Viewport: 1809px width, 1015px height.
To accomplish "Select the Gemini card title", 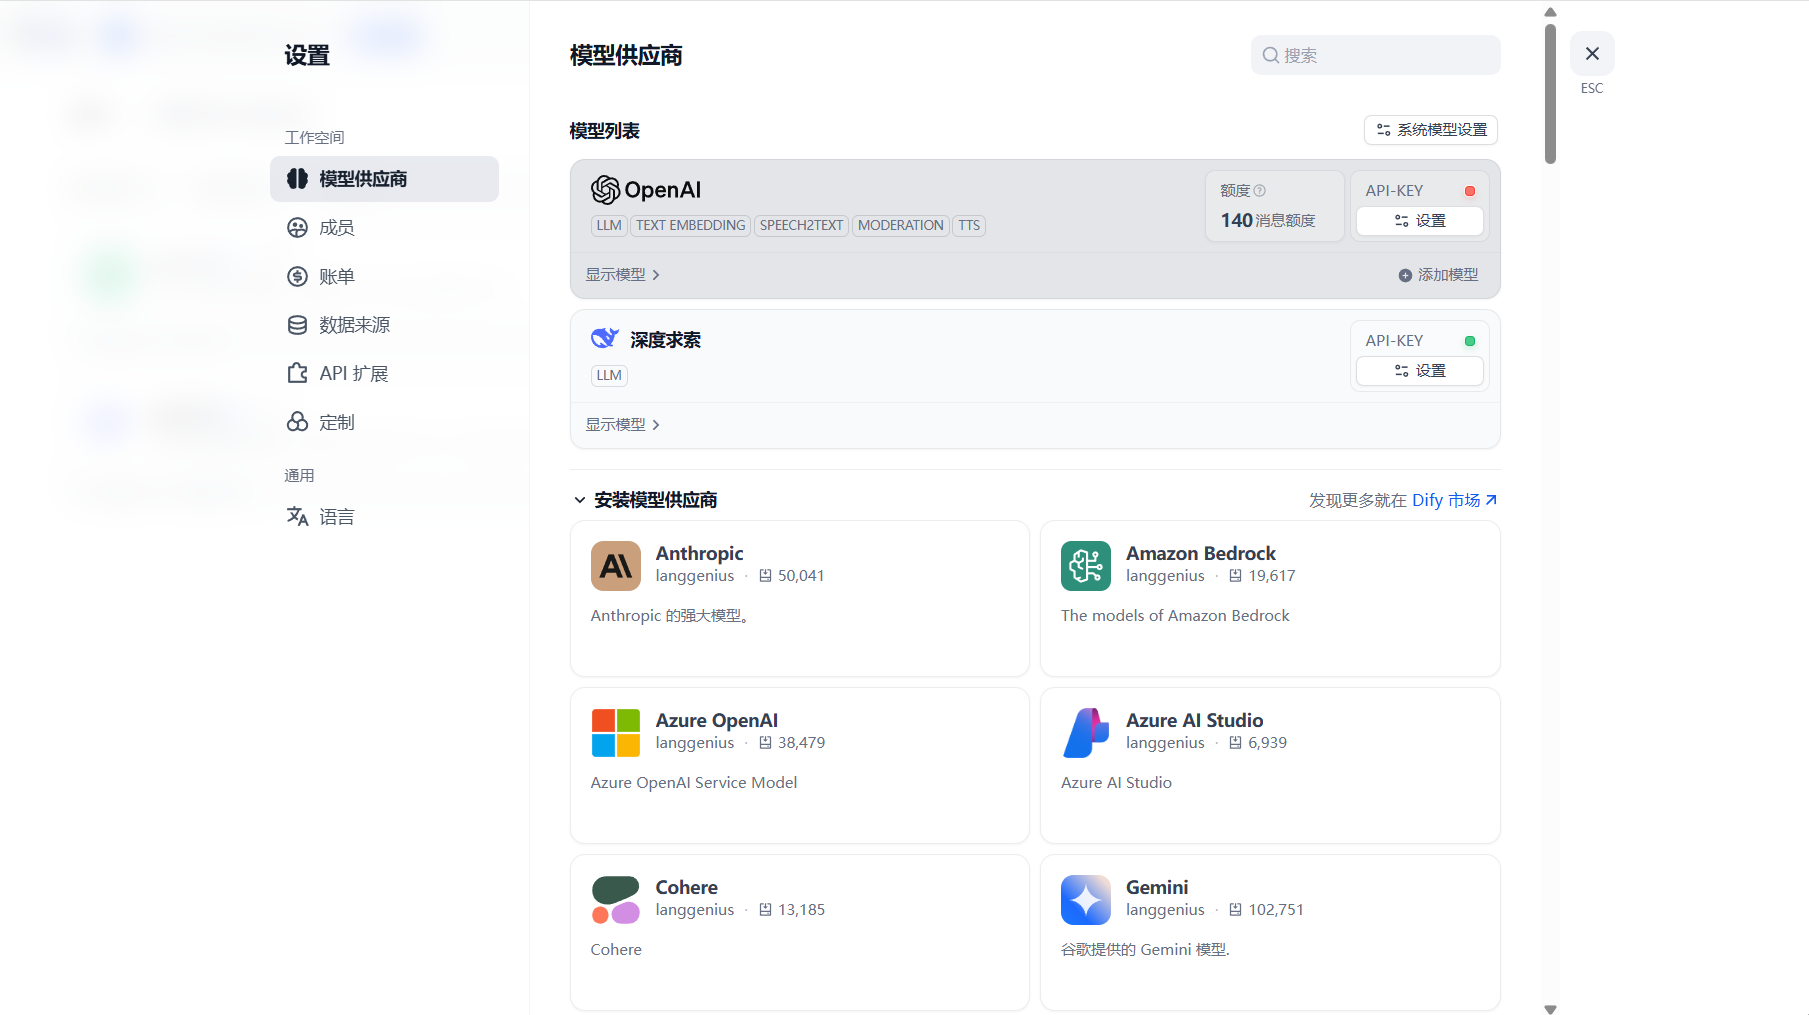I will [1157, 888].
